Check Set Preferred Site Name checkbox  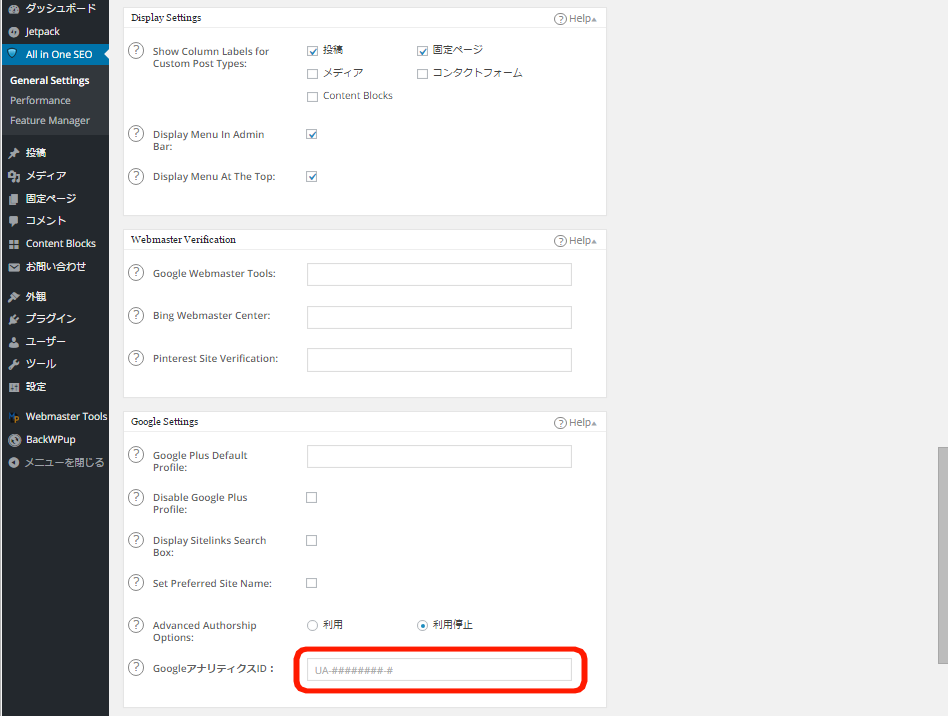(x=311, y=583)
